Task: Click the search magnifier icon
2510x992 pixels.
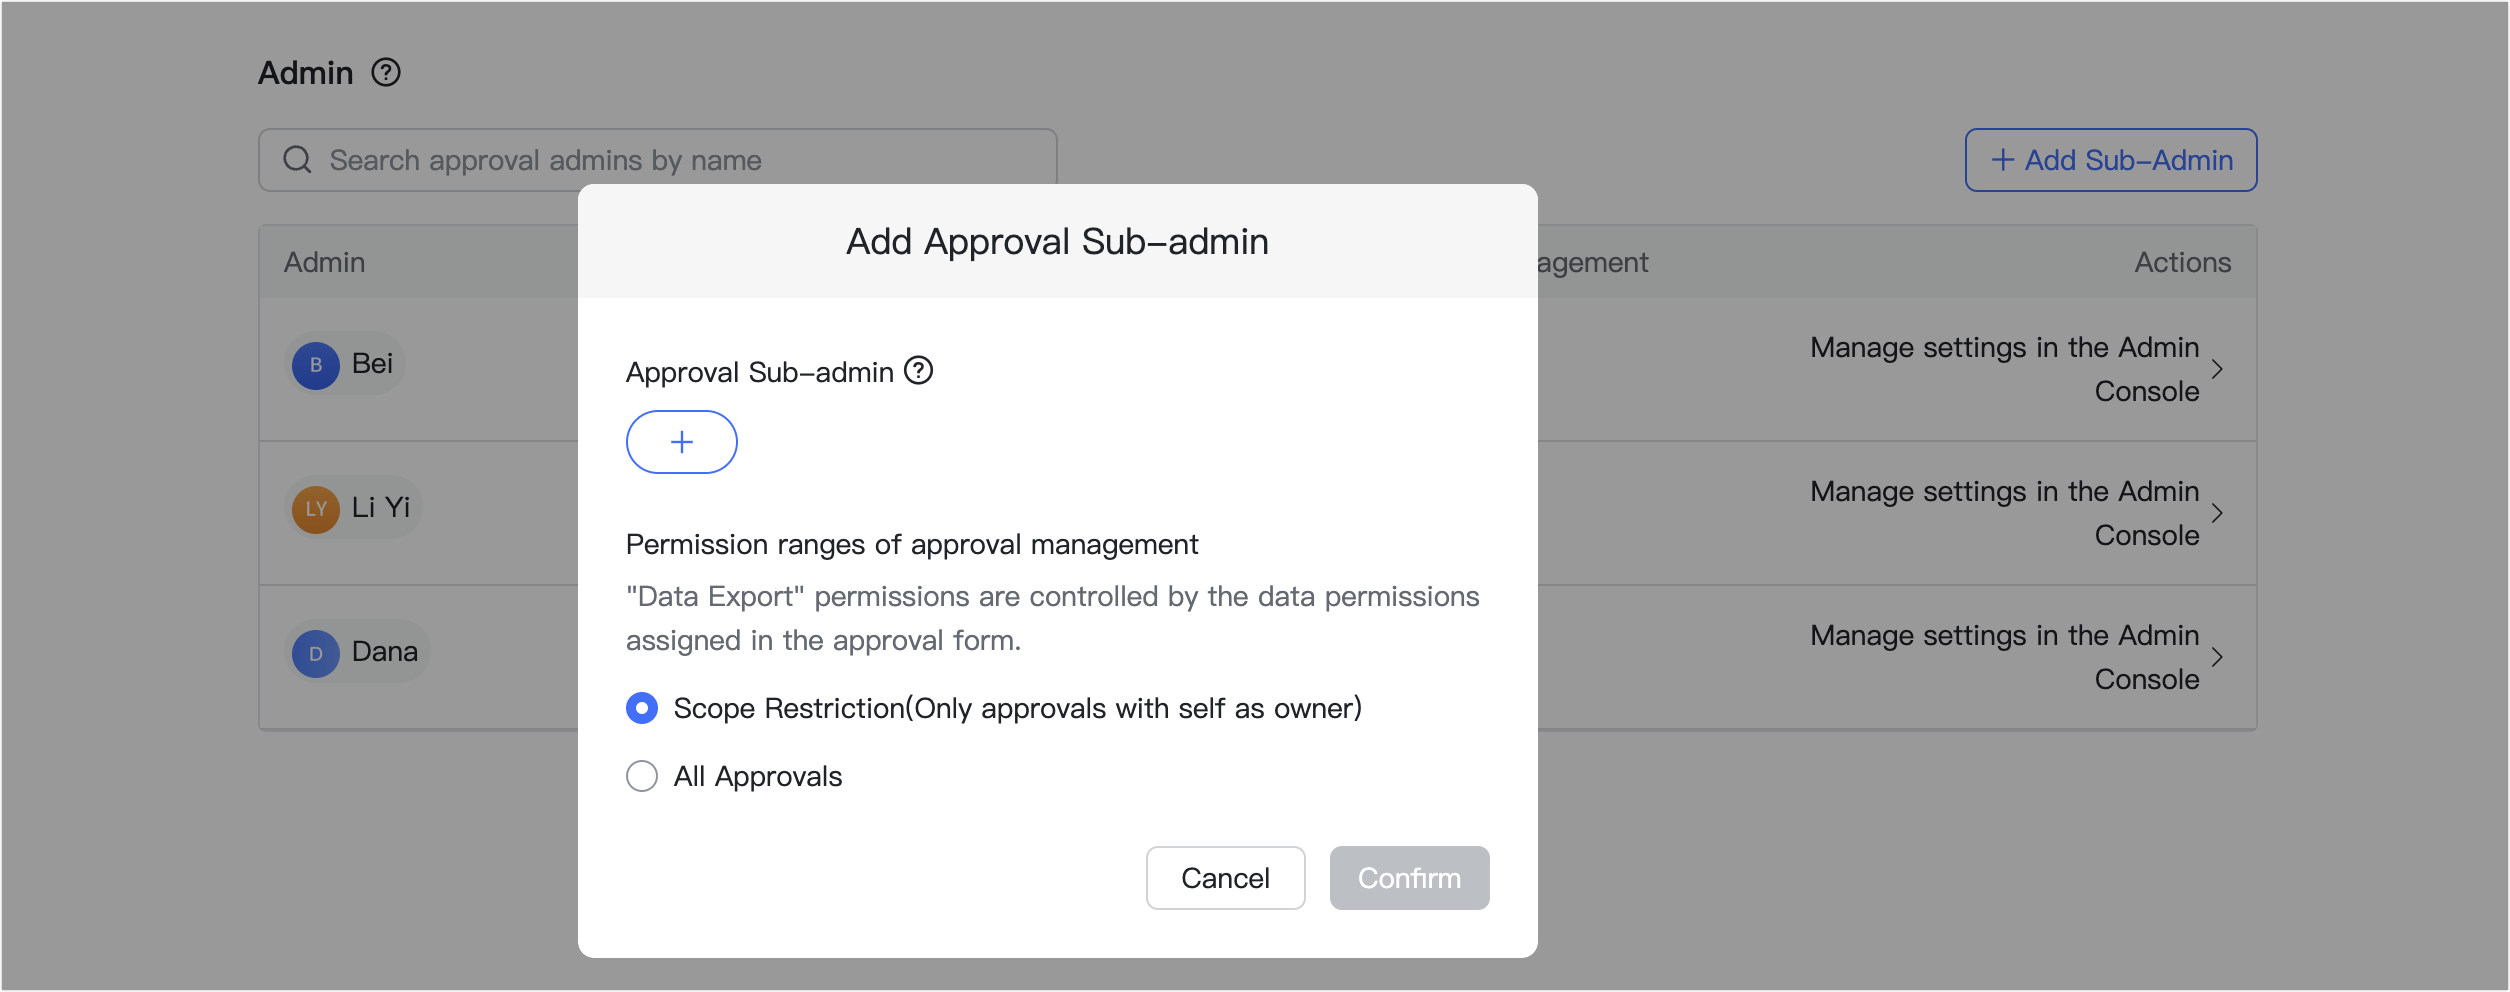Action: 298,159
